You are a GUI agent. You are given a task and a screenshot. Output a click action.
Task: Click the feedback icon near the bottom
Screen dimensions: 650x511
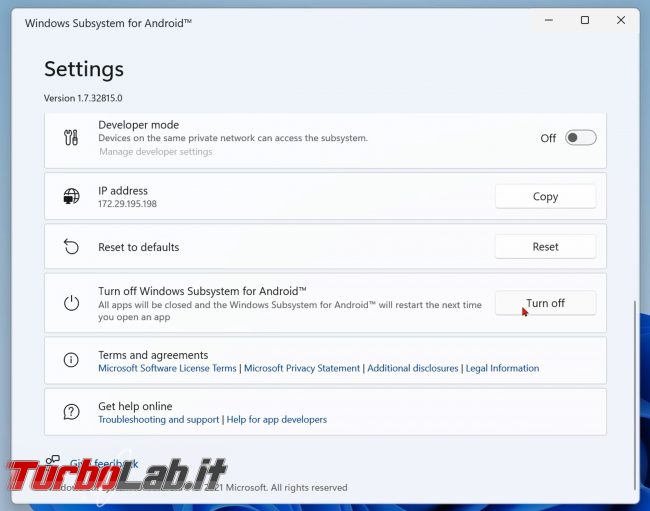coord(53,460)
